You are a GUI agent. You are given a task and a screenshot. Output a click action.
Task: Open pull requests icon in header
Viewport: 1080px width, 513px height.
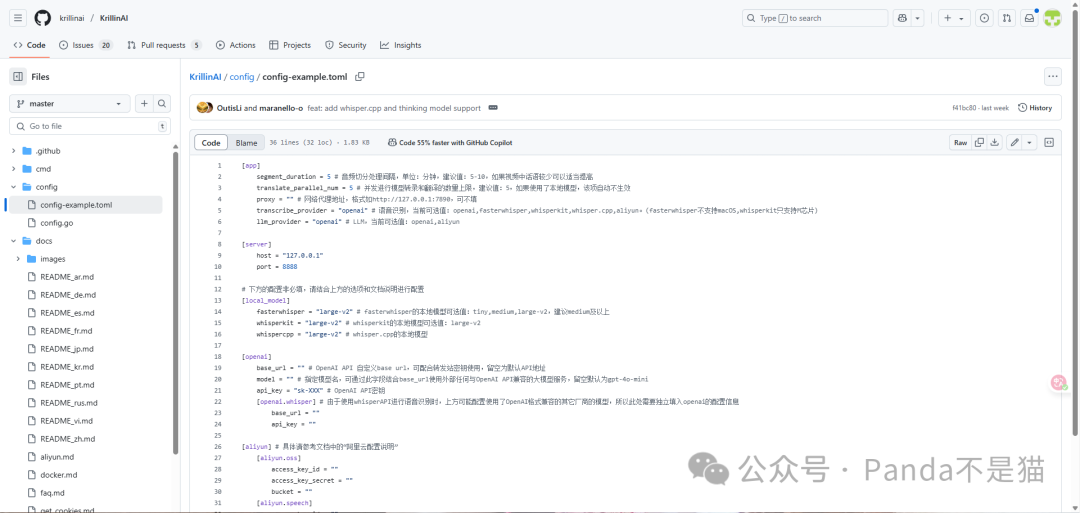1007,18
